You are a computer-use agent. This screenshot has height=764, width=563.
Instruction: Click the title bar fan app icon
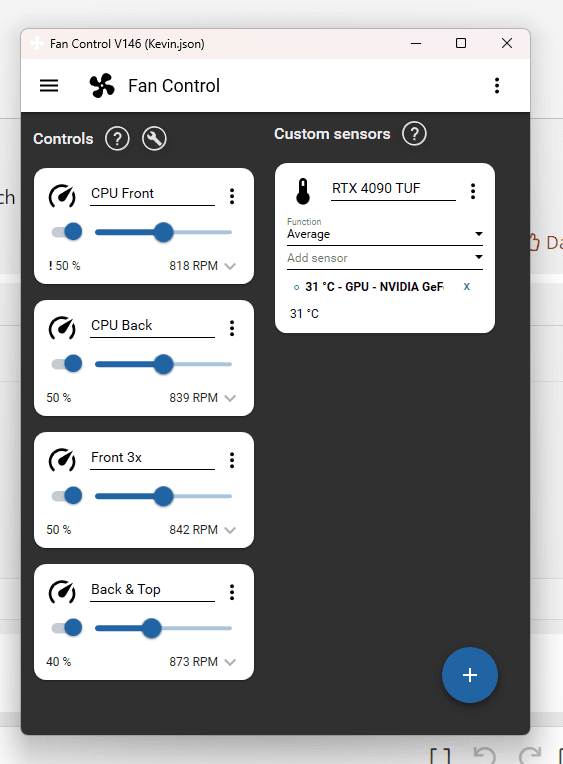[x=37, y=43]
